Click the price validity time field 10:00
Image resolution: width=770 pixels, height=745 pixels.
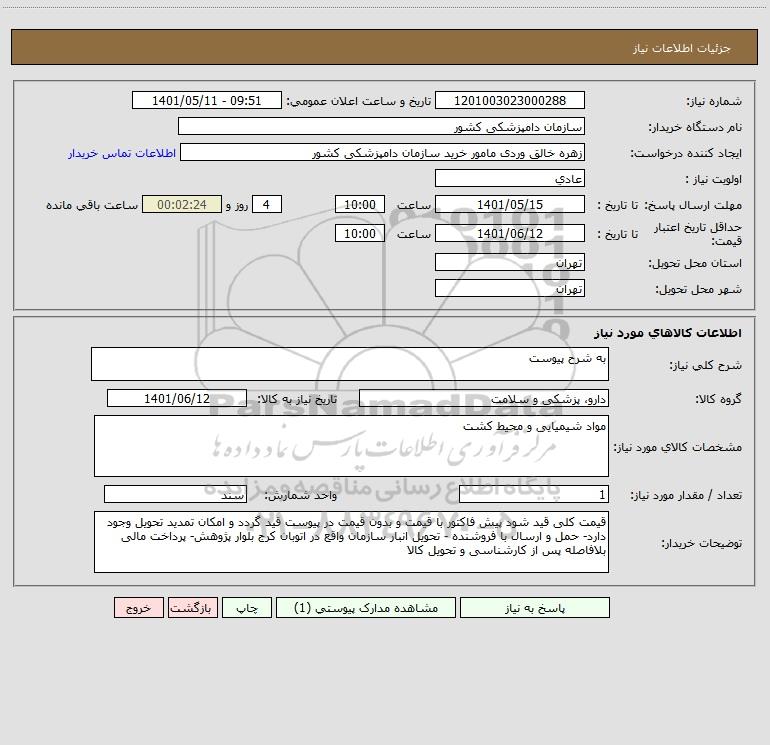[359, 233]
